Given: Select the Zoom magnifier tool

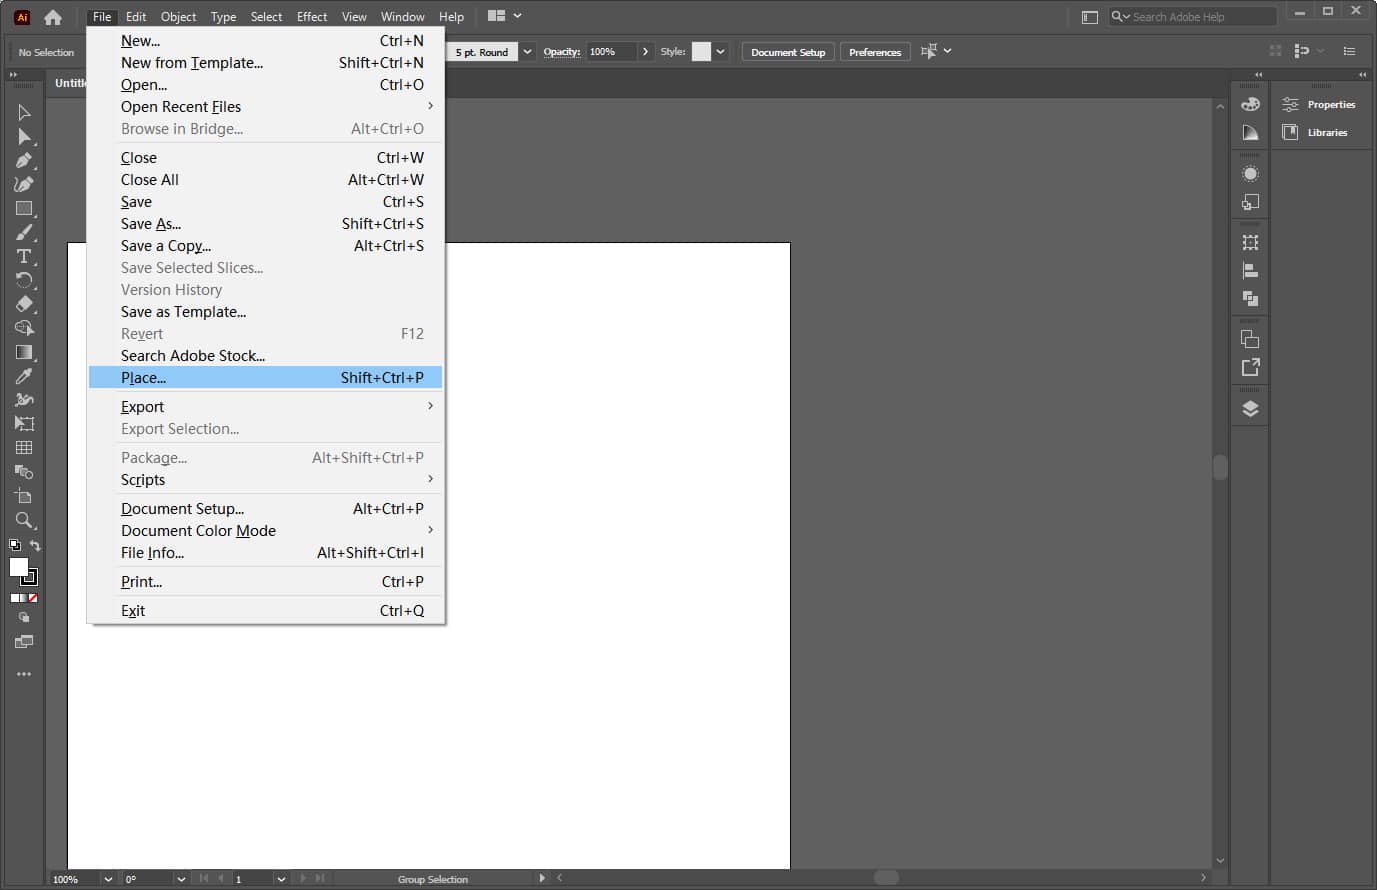Looking at the screenshot, I should click(24, 520).
